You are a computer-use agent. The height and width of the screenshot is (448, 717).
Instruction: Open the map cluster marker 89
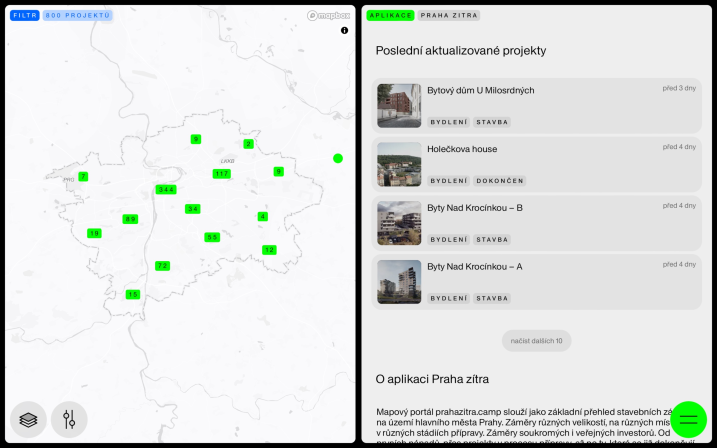click(130, 219)
